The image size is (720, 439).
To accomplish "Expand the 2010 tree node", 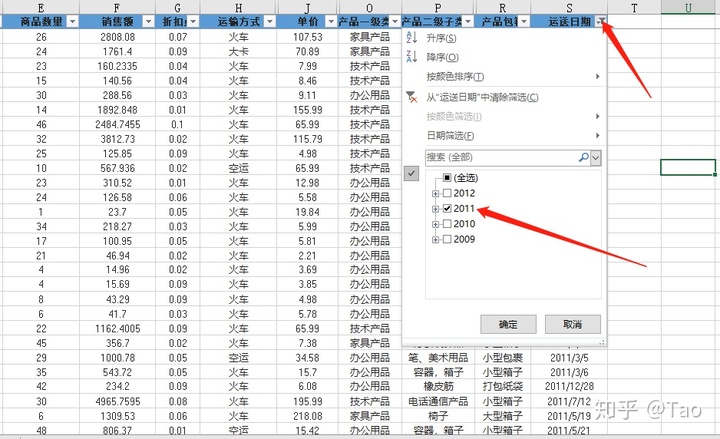I will [x=435, y=224].
